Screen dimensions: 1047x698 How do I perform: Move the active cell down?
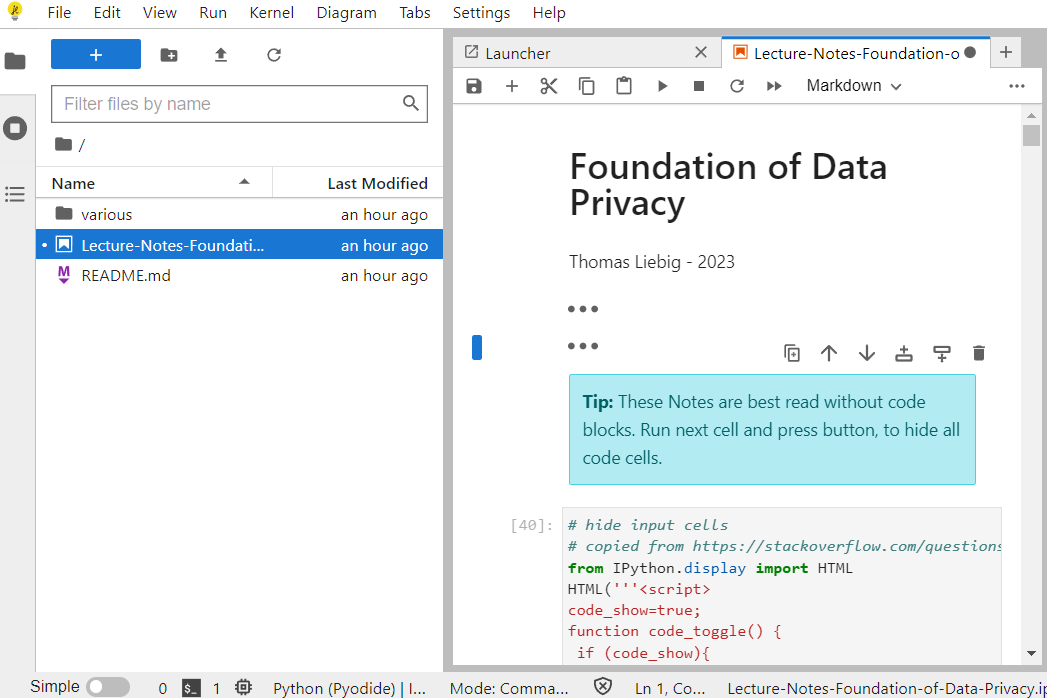[867, 353]
